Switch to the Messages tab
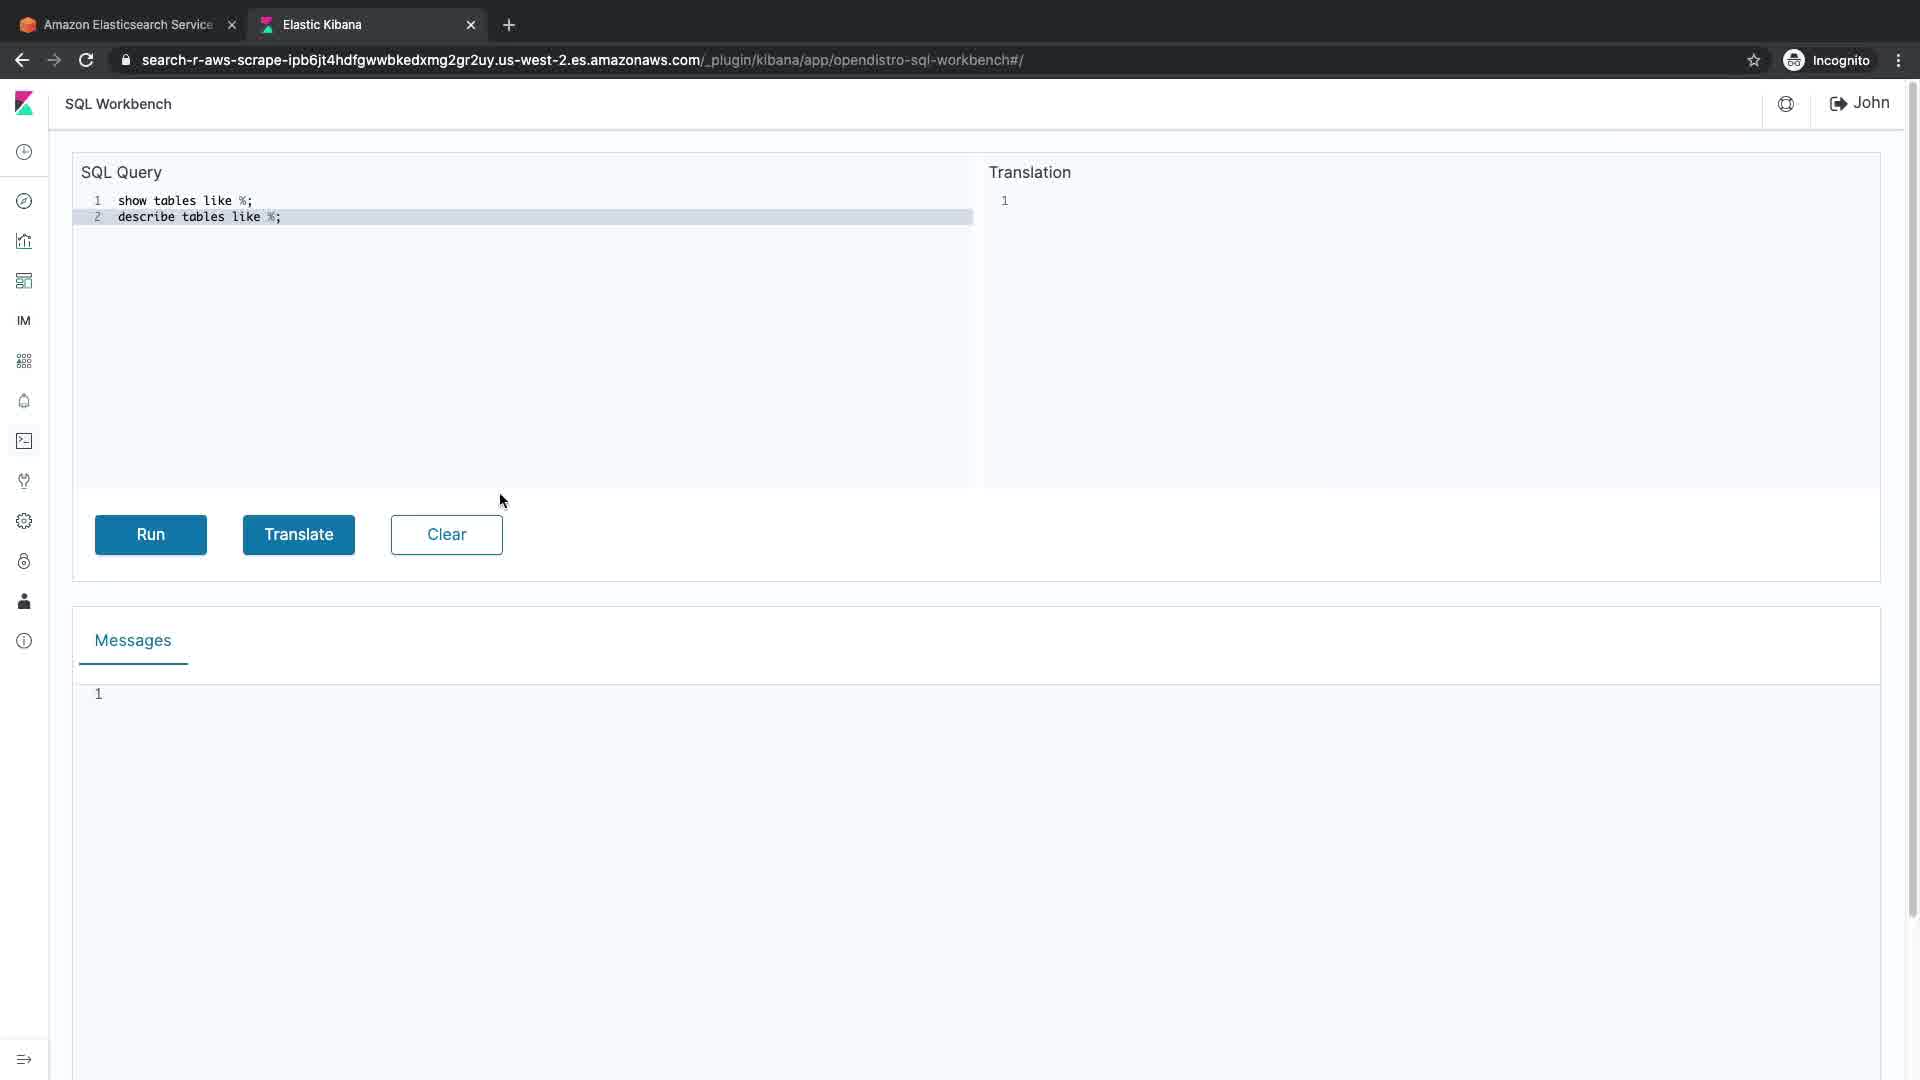The image size is (1920, 1080). pyautogui.click(x=133, y=640)
